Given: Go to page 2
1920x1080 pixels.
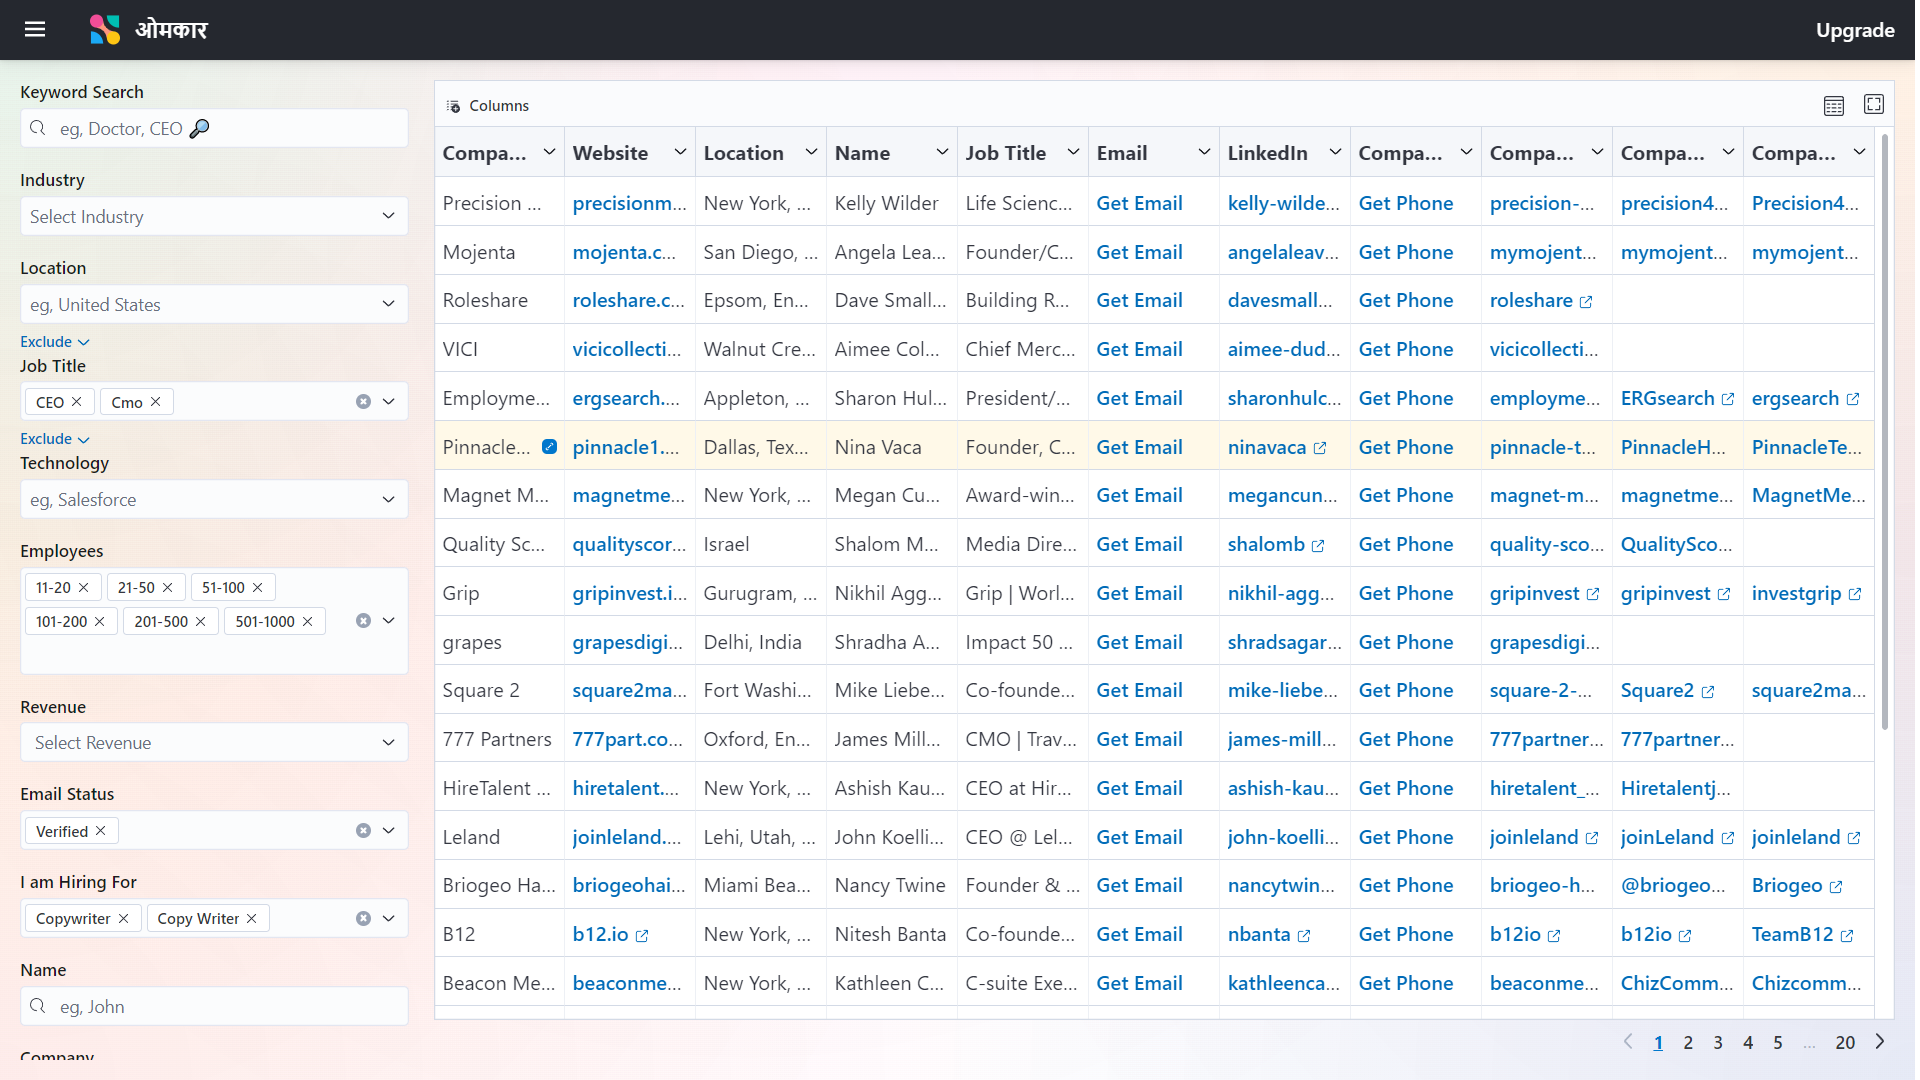Looking at the screenshot, I should coord(1688,1042).
